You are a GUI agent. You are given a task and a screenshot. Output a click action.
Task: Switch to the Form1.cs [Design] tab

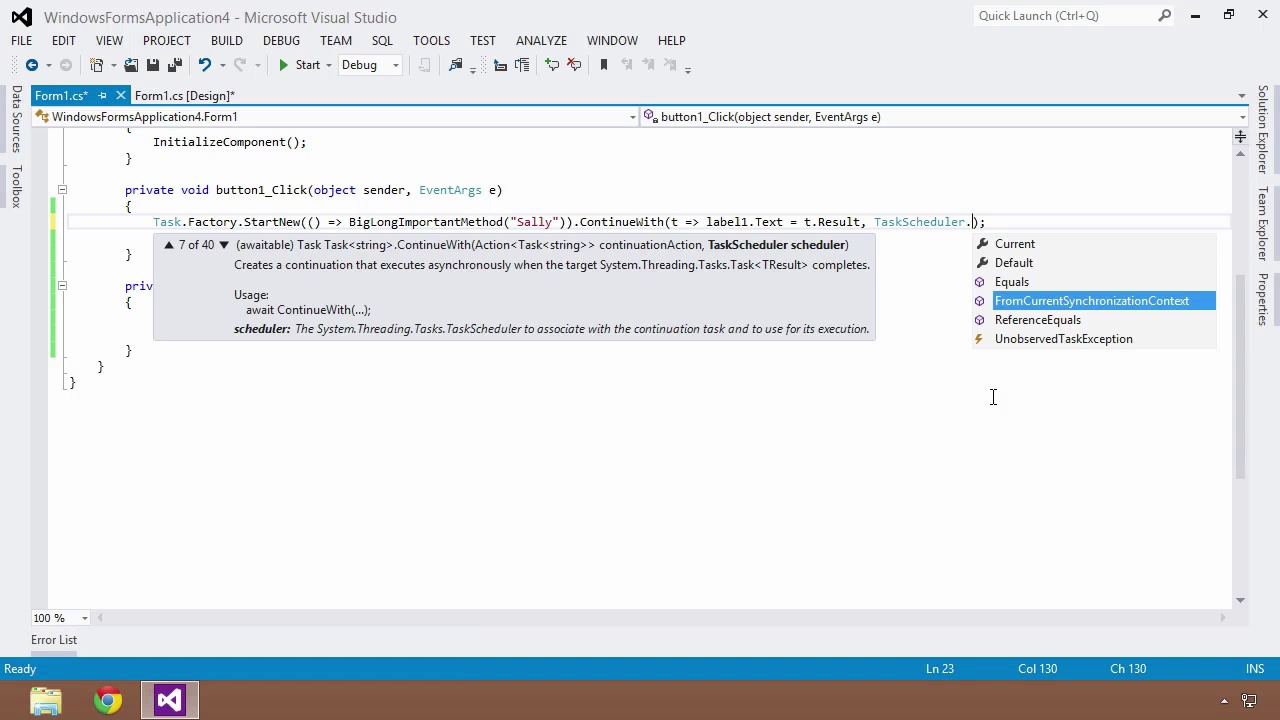(184, 96)
